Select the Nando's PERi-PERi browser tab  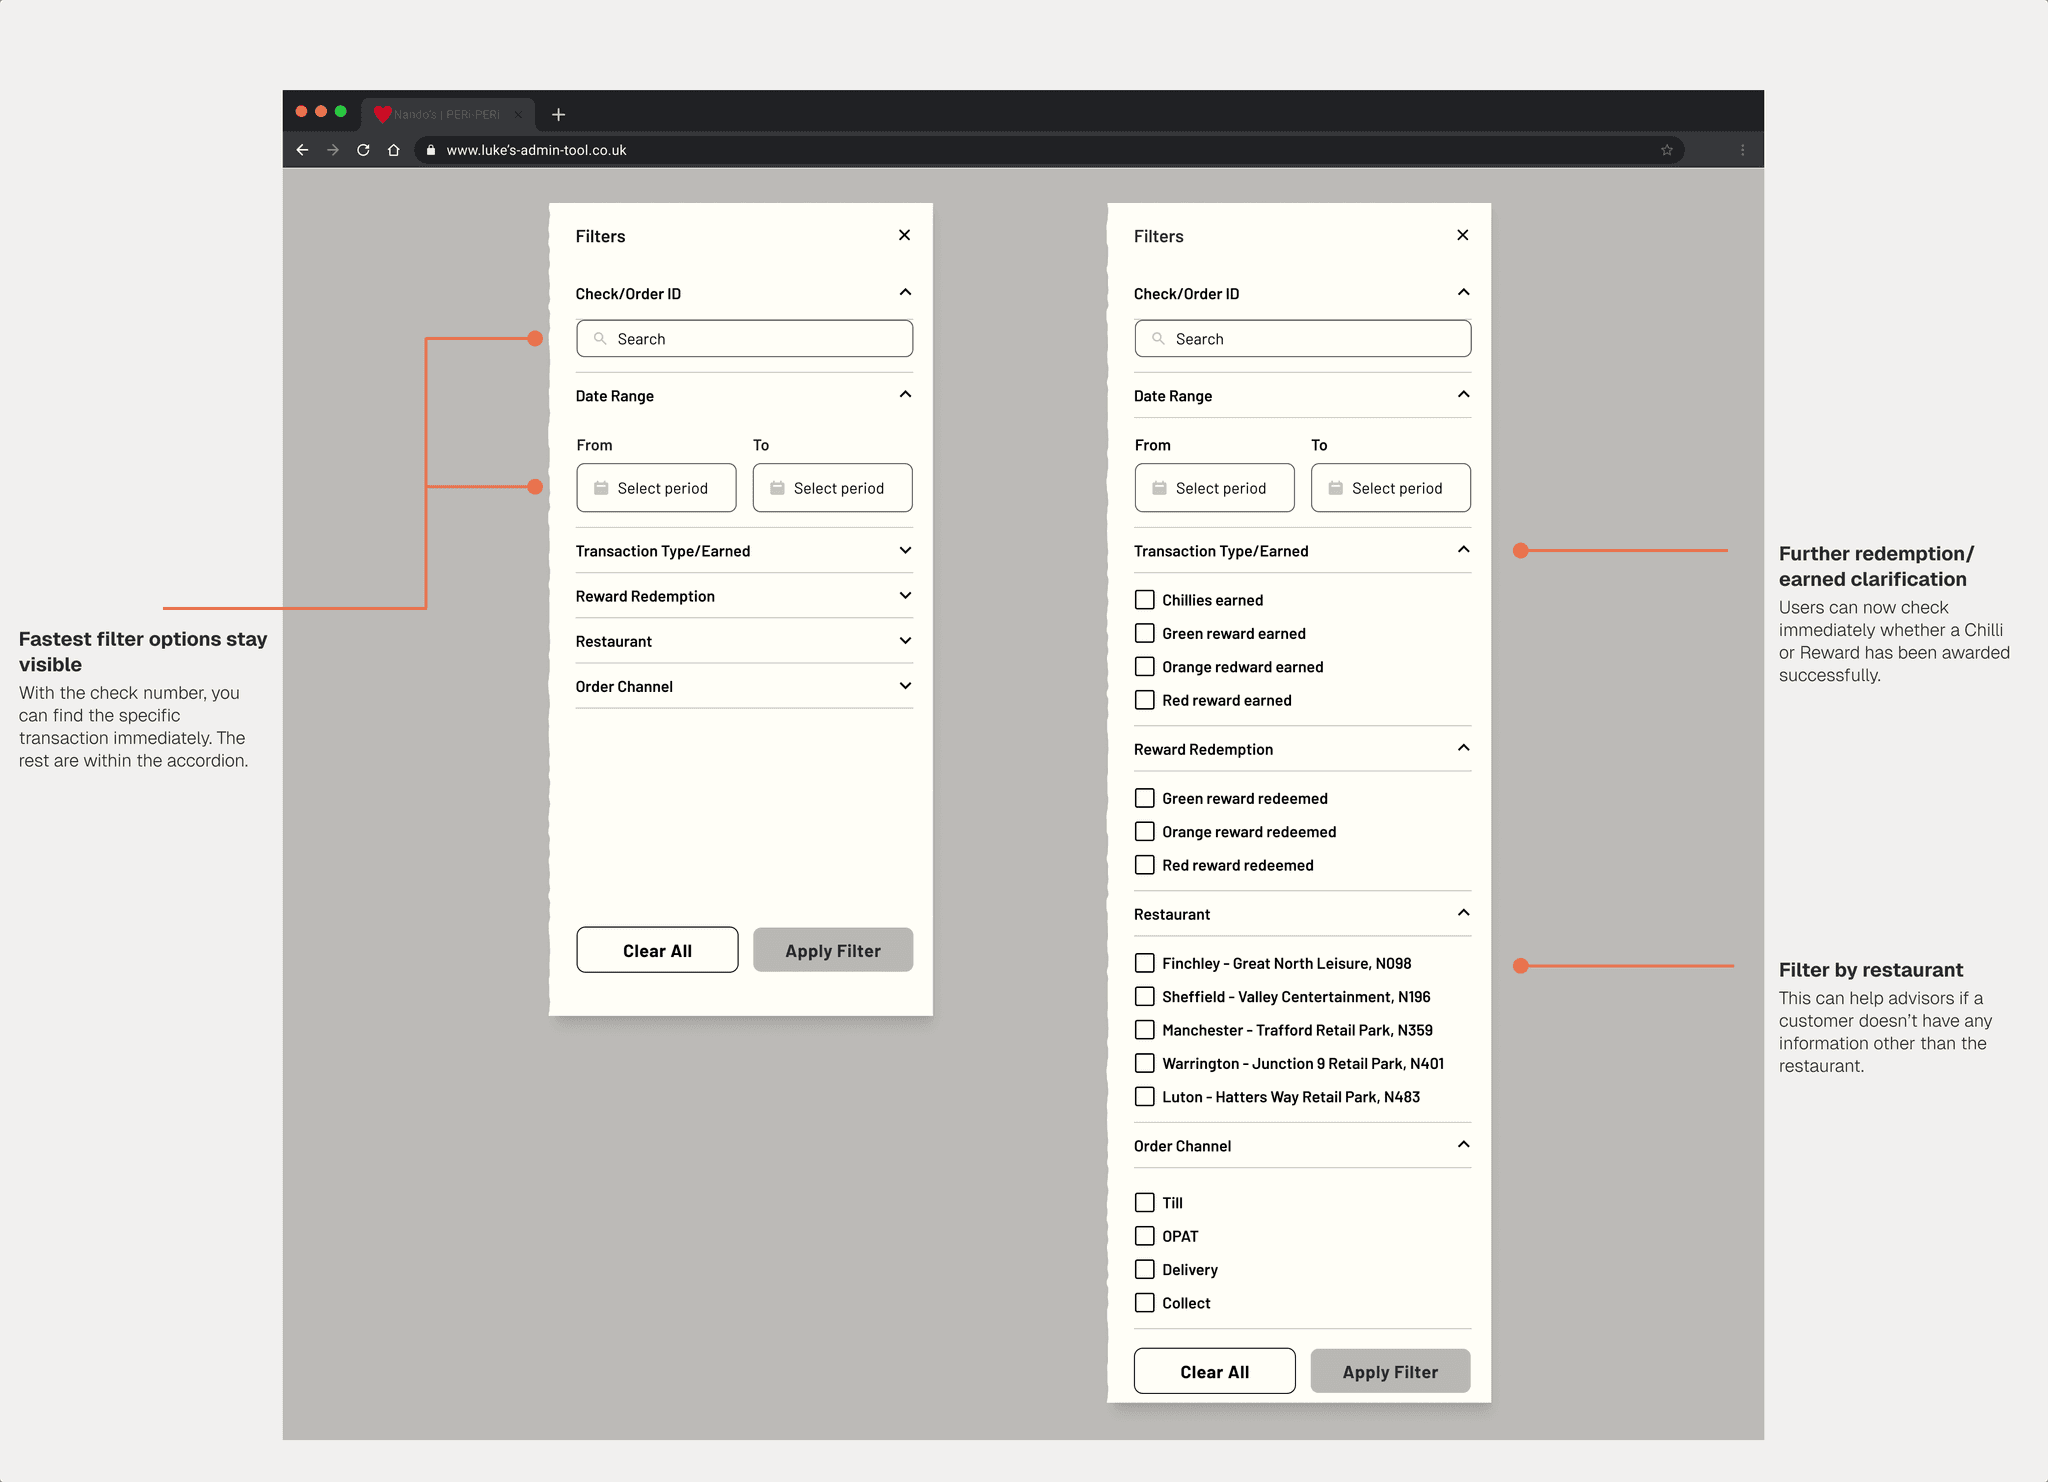pos(447,115)
